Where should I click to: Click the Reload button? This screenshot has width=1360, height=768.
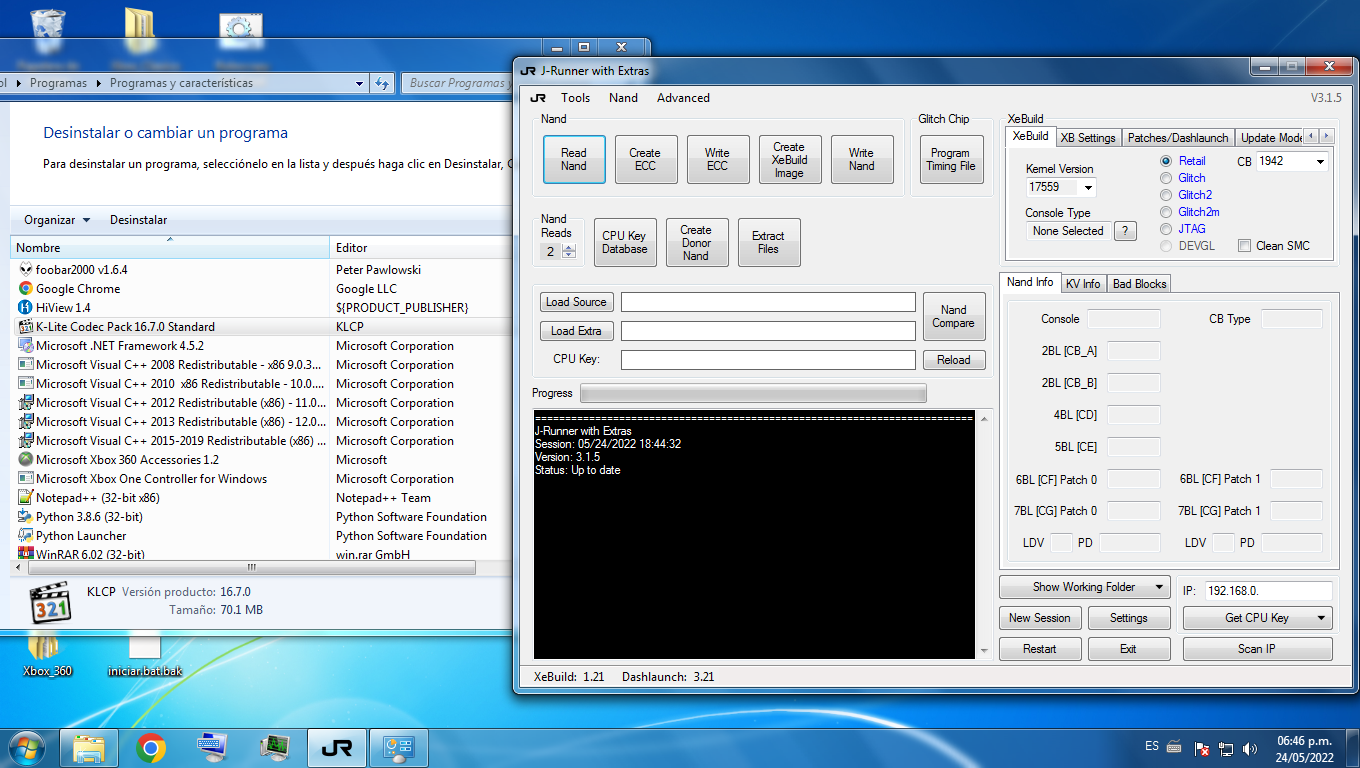(954, 360)
